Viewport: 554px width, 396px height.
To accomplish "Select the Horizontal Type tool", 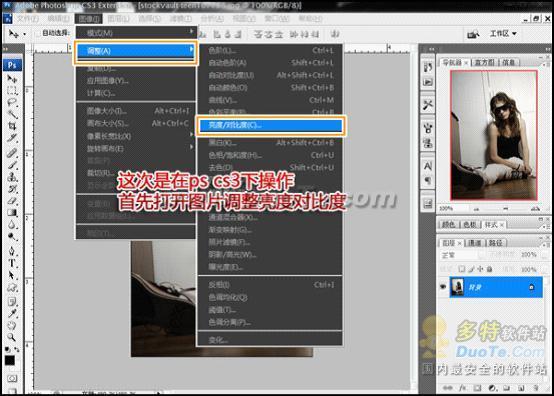I will (12, 263).
